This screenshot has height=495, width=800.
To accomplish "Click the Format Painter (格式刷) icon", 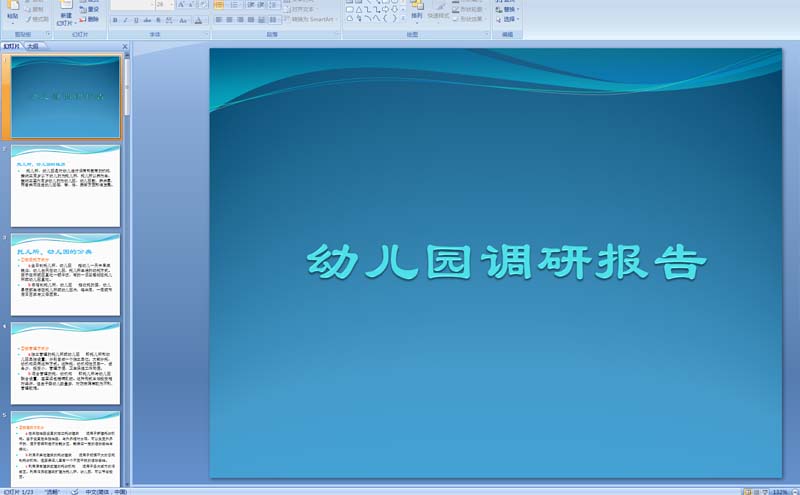I will coord(38,19).
